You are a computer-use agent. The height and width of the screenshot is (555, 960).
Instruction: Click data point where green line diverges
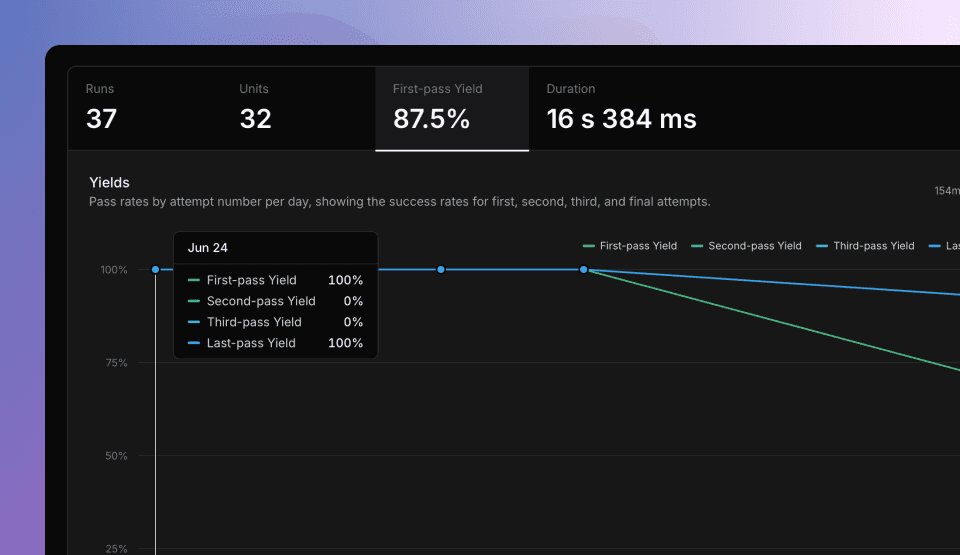coord(583,269)
